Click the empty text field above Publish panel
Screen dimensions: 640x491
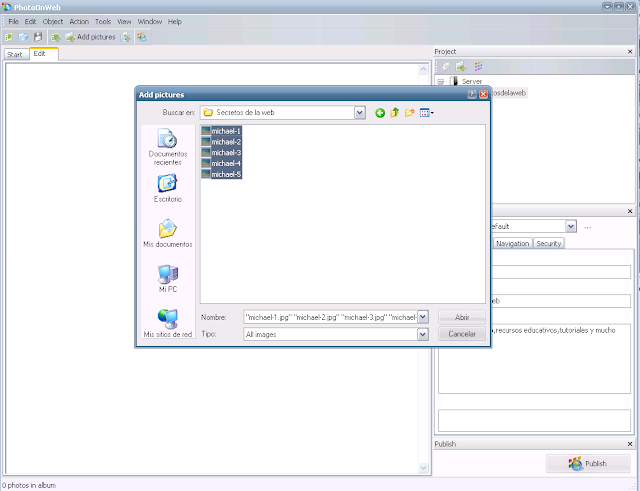pyautogui.click(x=534, y=420)
